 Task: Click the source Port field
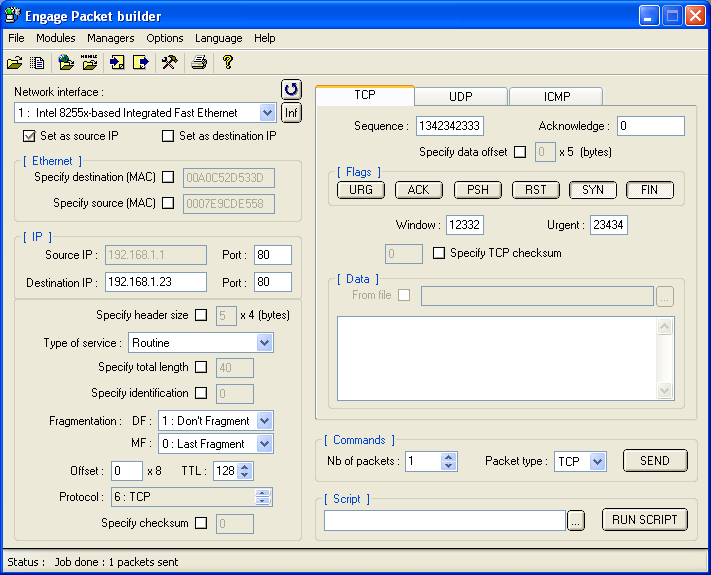273,255
